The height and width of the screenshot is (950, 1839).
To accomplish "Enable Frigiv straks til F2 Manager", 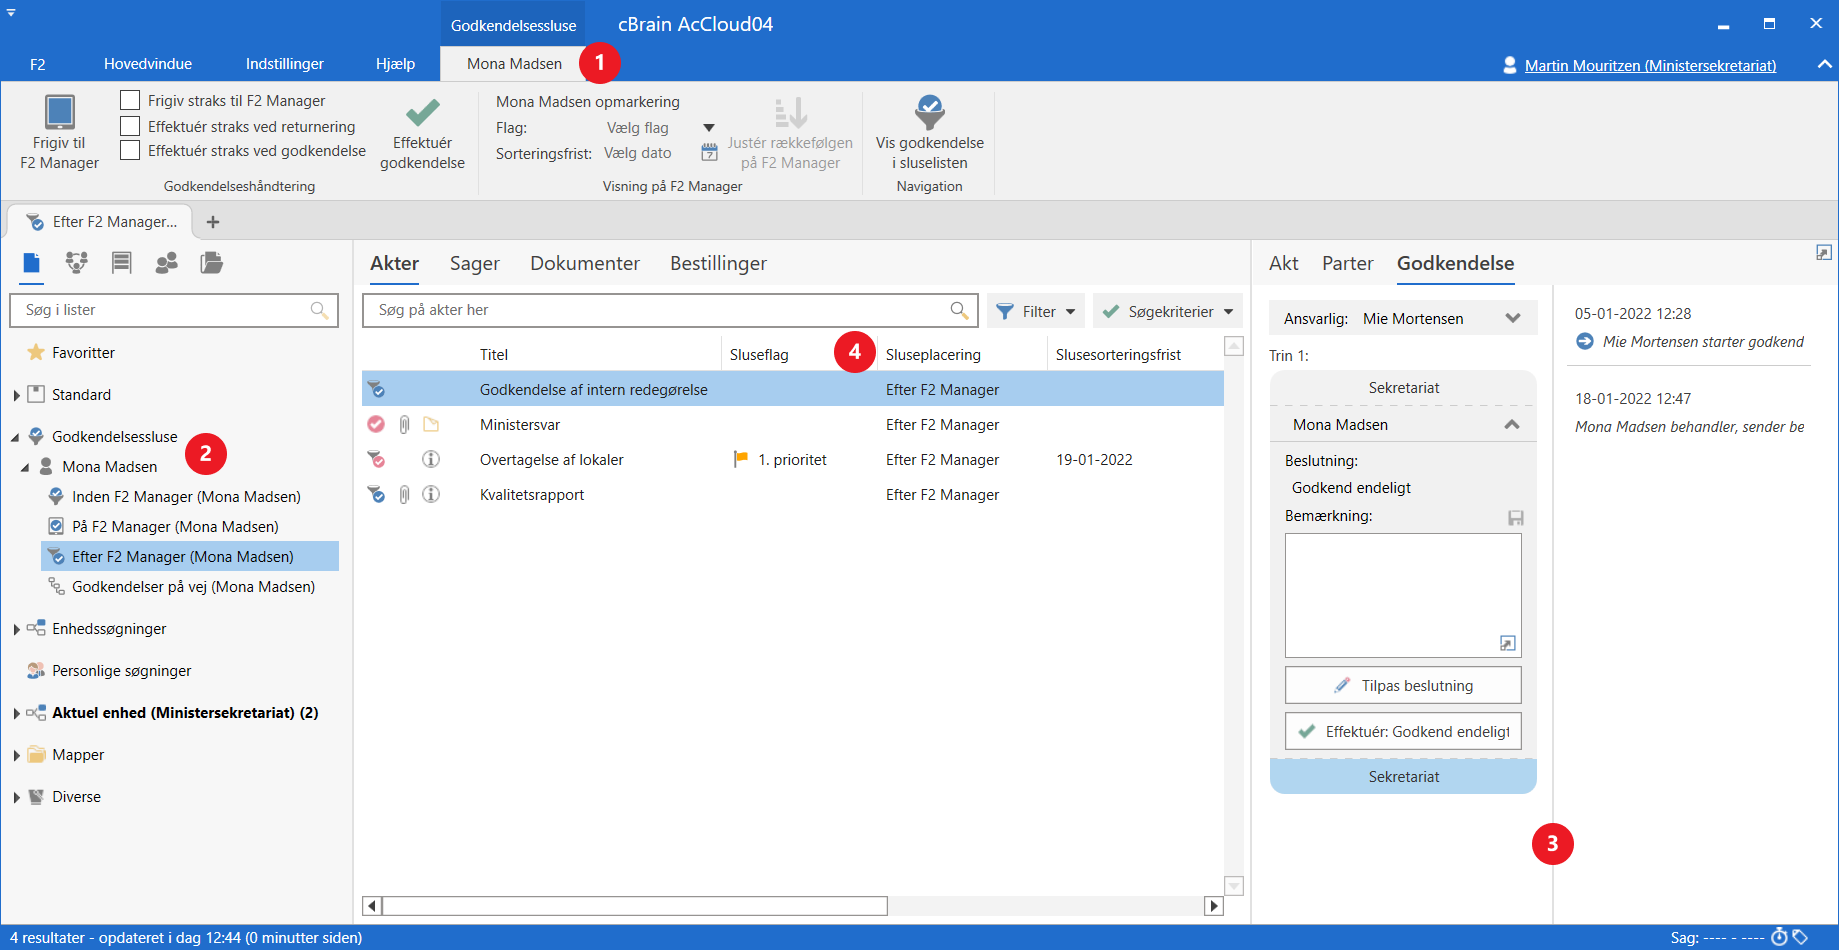I will 130,100.
